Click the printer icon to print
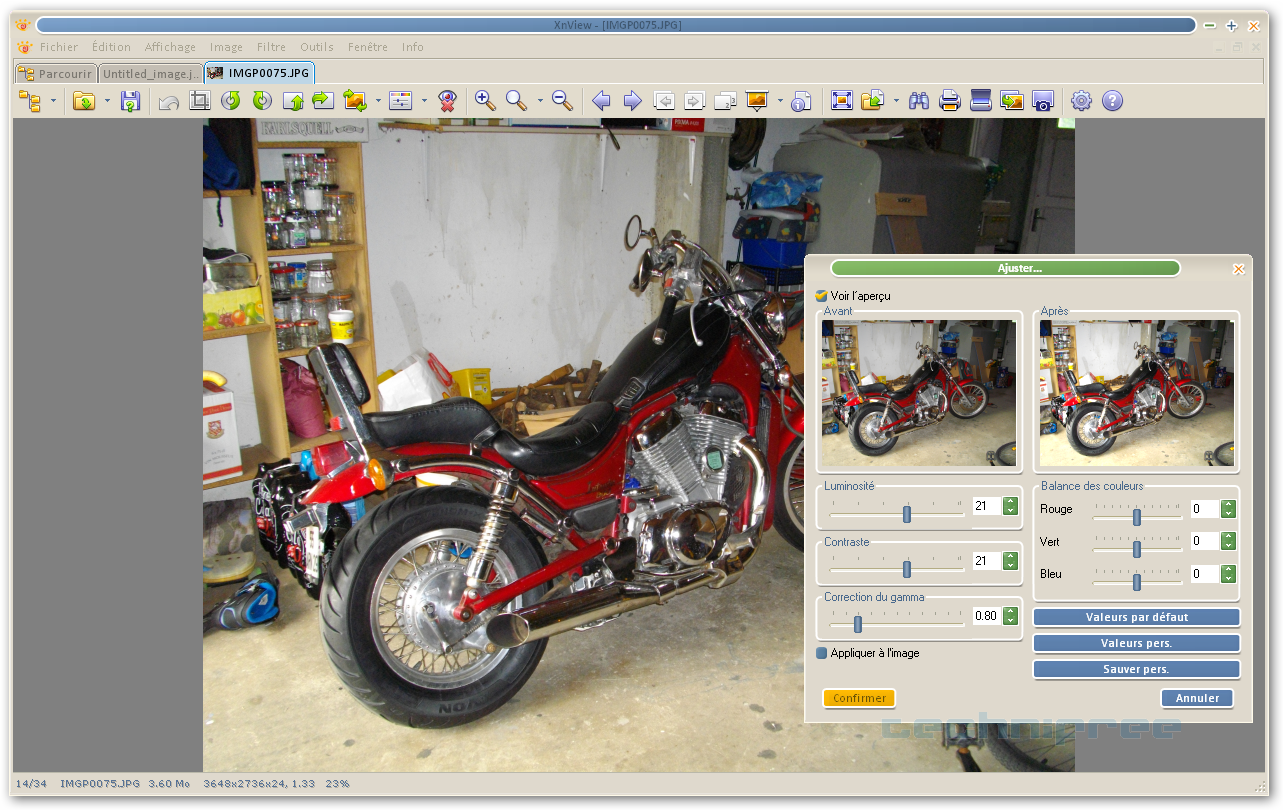This screenshot has width=1283, height=810. (950, 100)
